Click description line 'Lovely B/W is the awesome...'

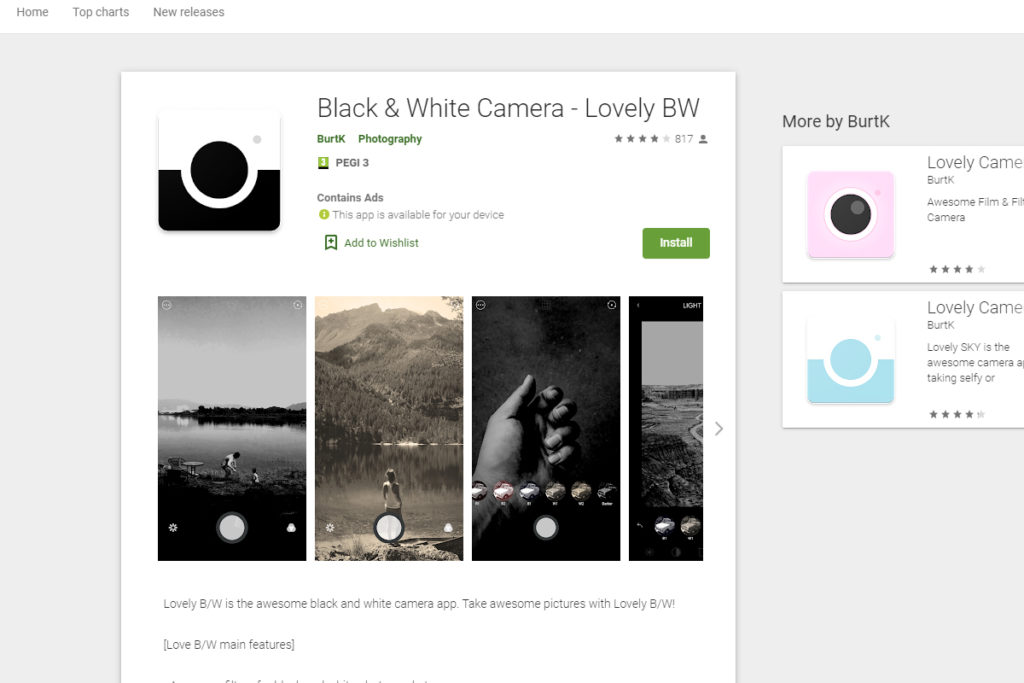pyautogui.click(x=419, y=604)
